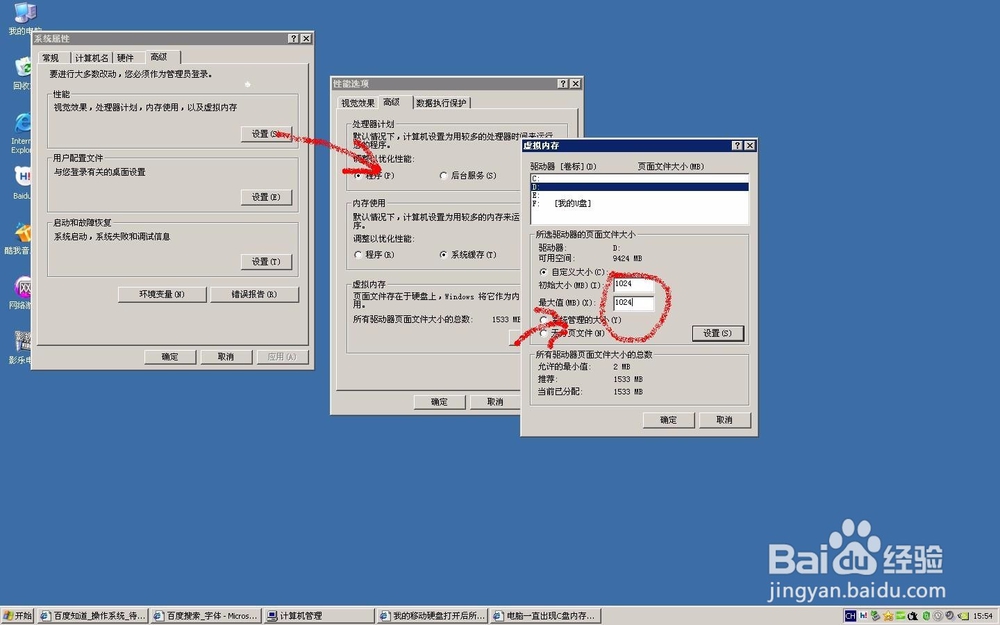Click the 15:54 system clock

pyautogui.click(x=983, y=616)
